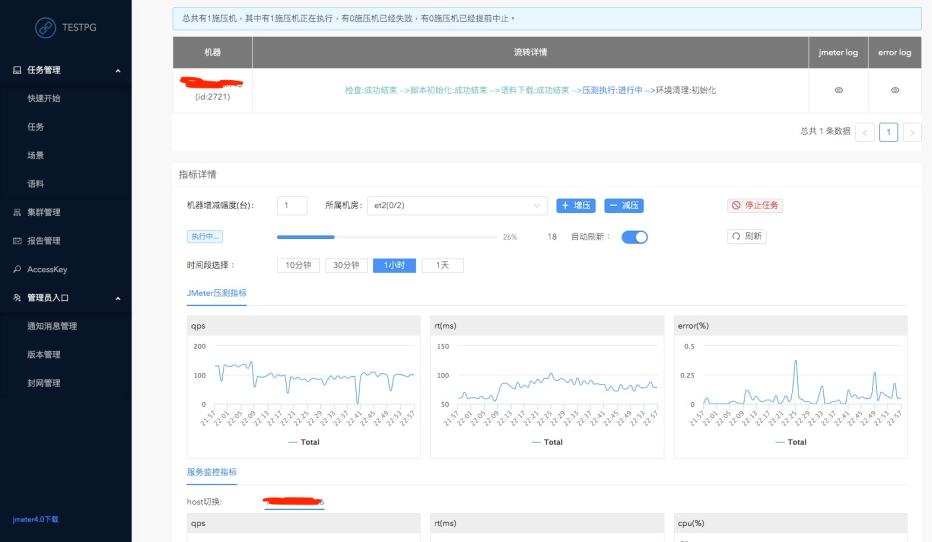
Task: Select page 1 in pagination
Action: [x=888, y=133]
